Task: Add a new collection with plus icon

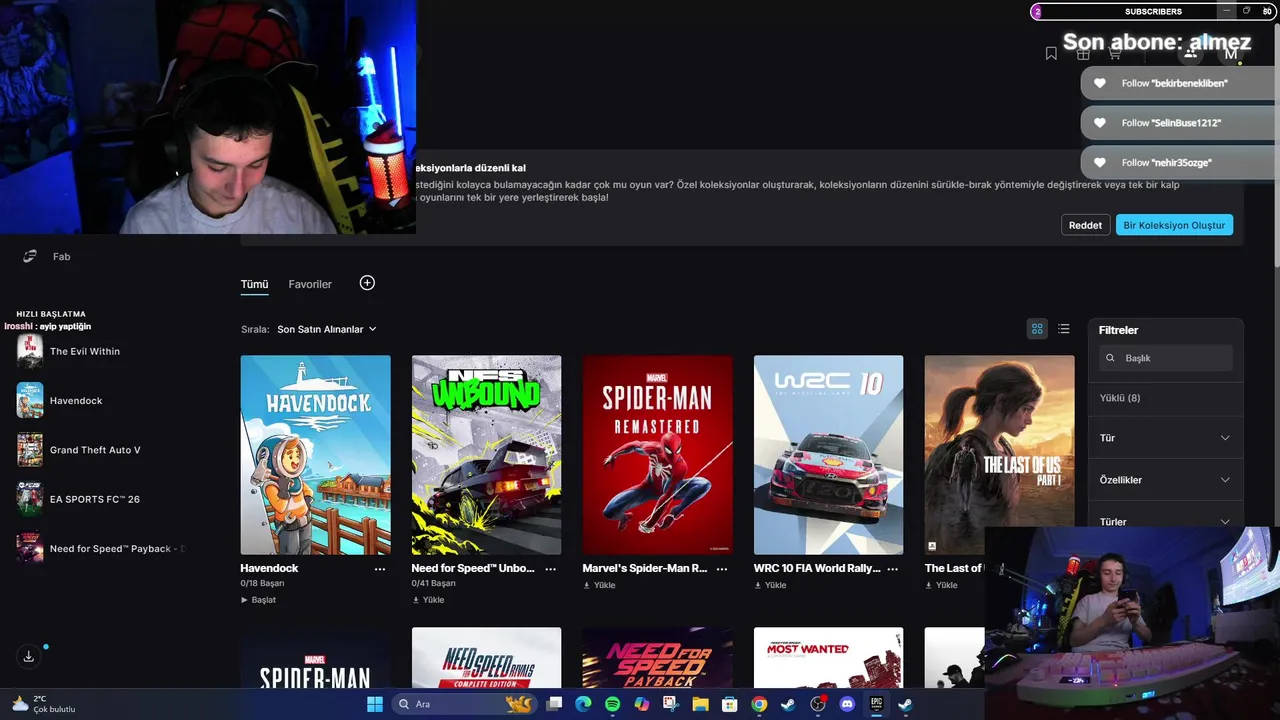Action: [x=367, y=283]
